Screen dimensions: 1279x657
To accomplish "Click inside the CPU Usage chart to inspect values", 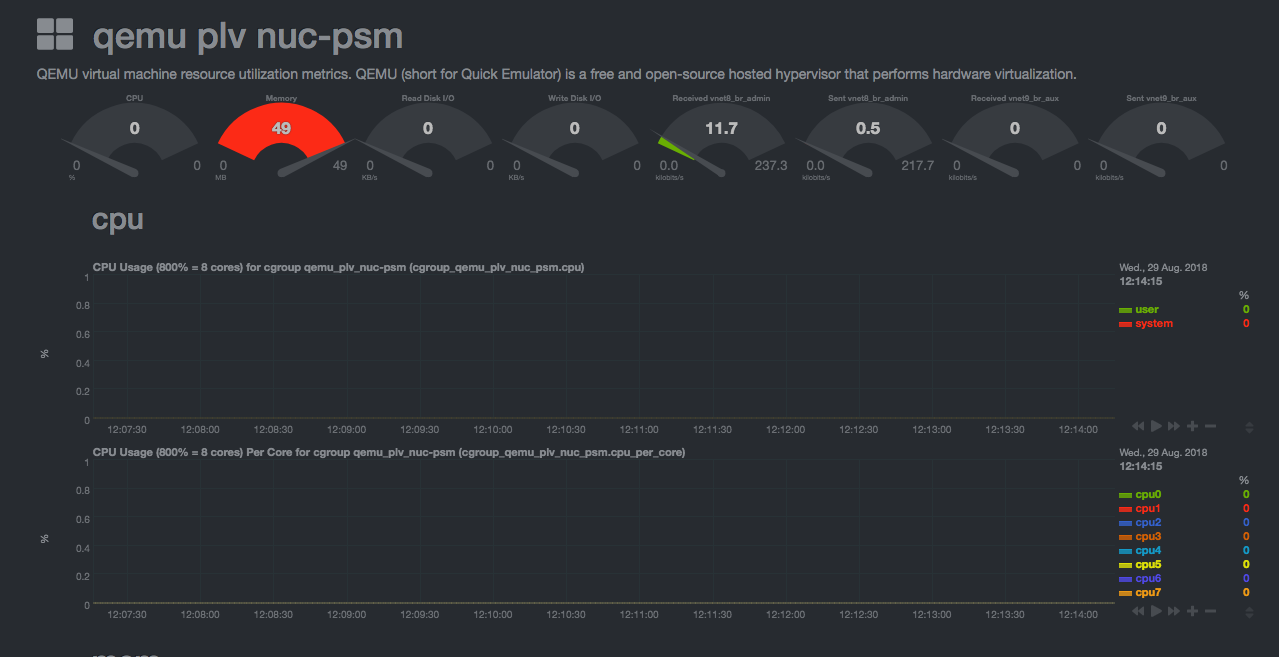I will tap(600, 350).
